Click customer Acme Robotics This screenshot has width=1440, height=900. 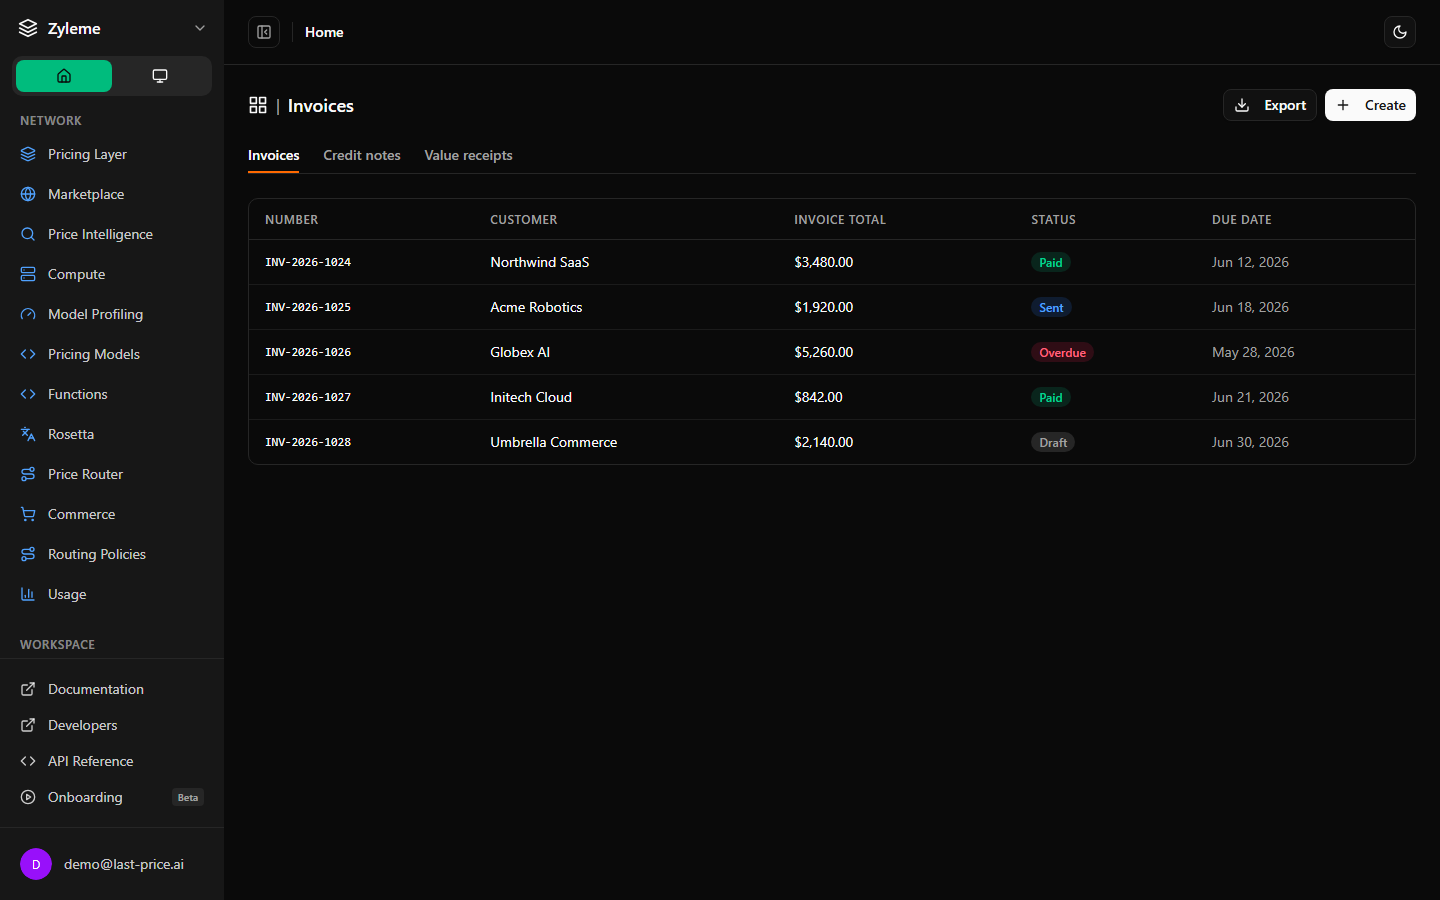pyautogui.click(x=536, y=307)
